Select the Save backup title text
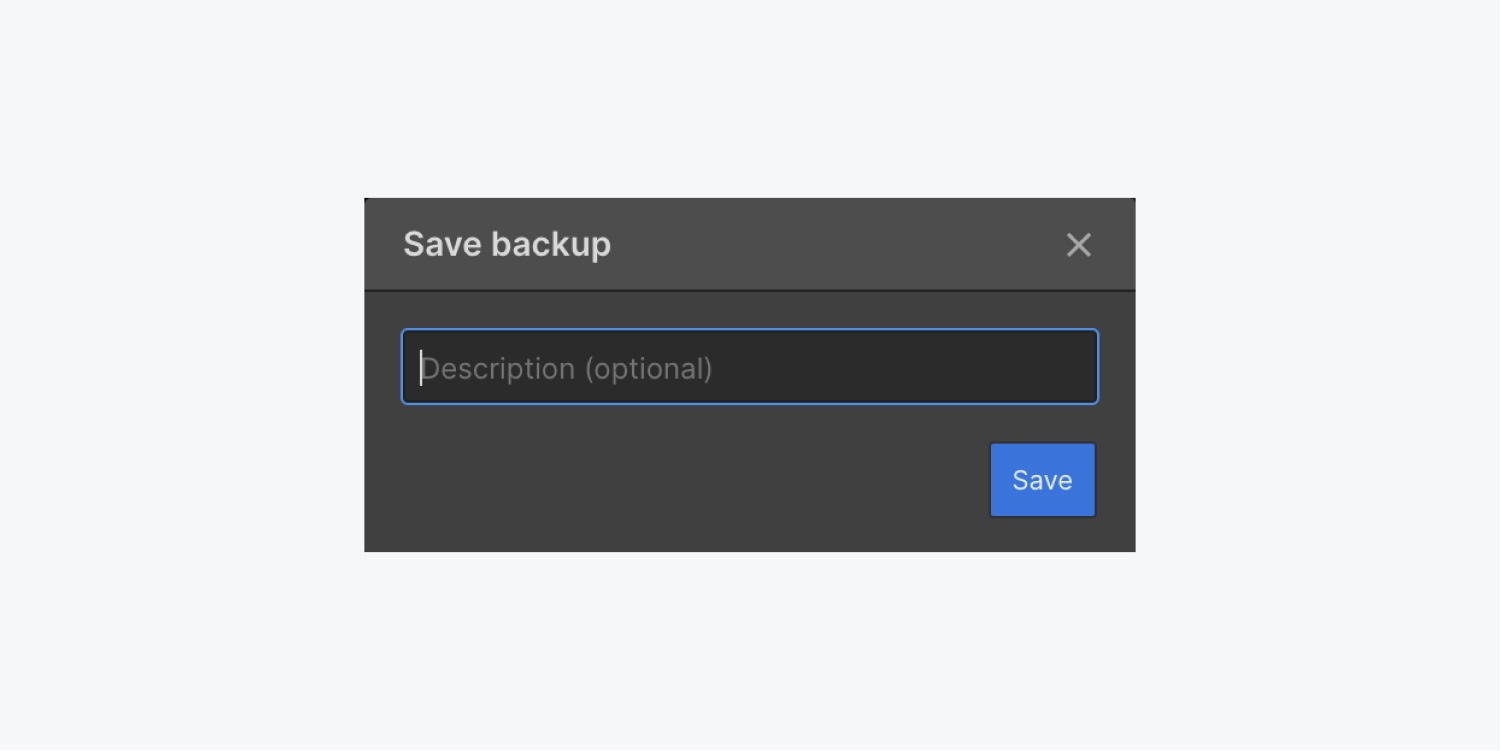The width and height of the screenshot is (1501, 751). click(507, 244)
